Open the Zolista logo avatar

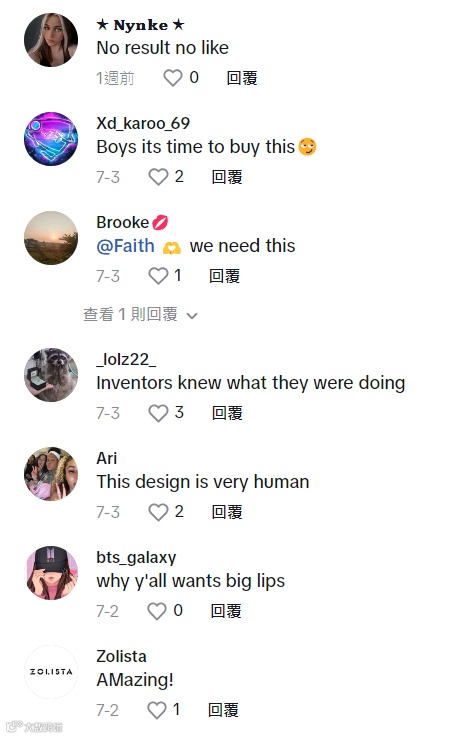point(51,672)
